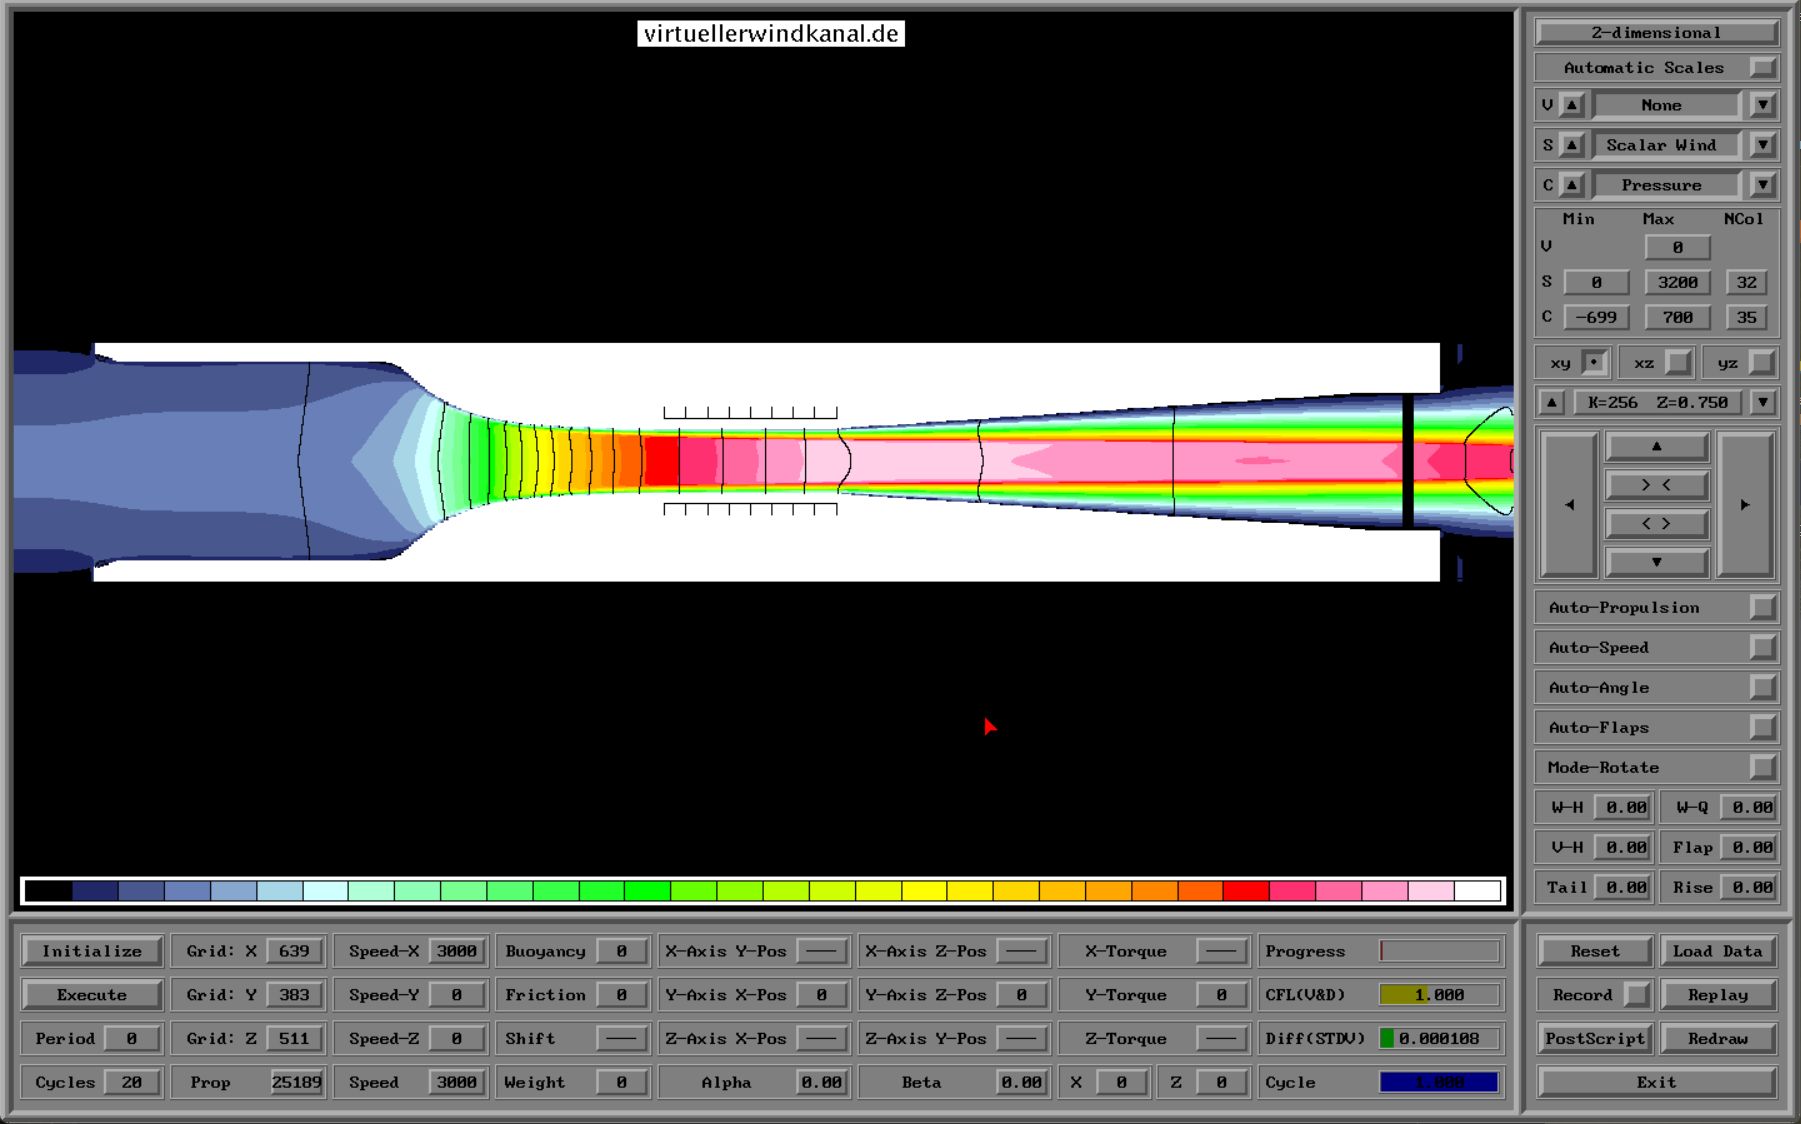Click the up arrow beside S selector
Image resolution: width=1801 pixels, height=1124 pixels.
pyautogui.click(x=1572, y=145)
